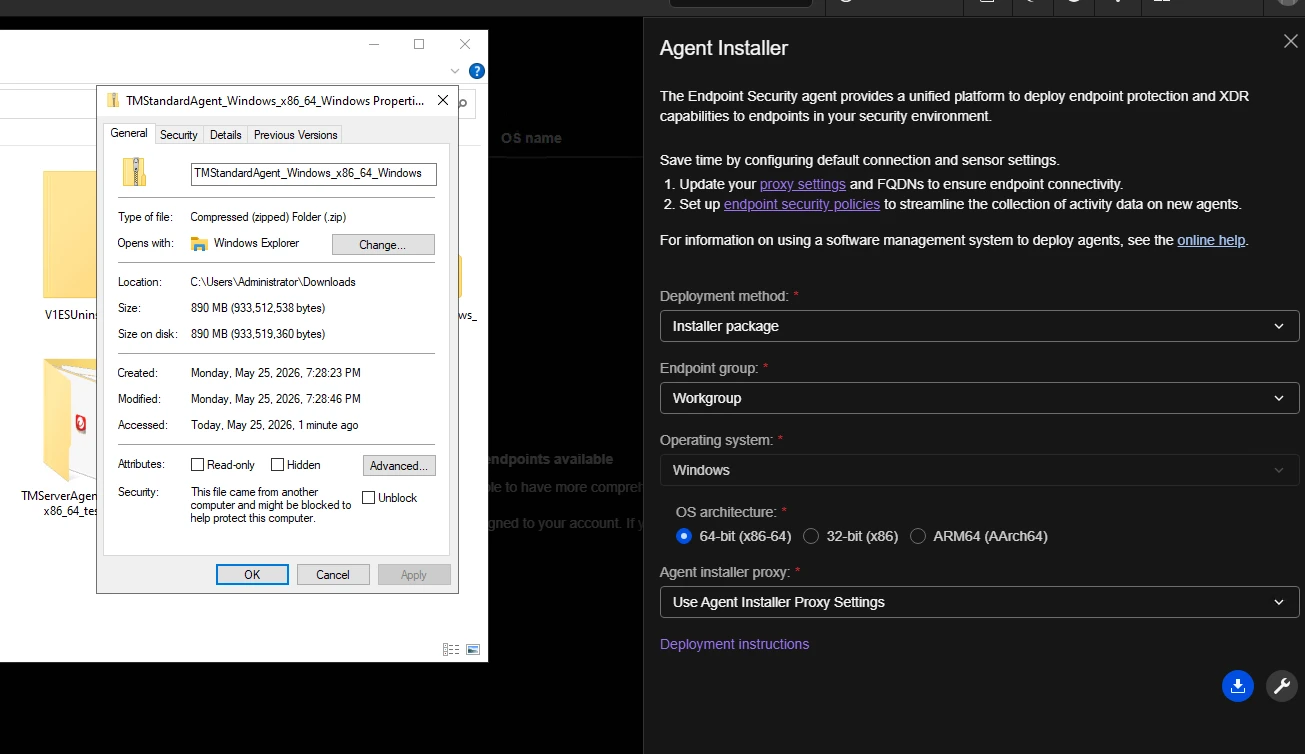This screenshot has height=754, width=1305.
Task: Open the Endpoint group dropdown
Action: click(x=980, y=398)
